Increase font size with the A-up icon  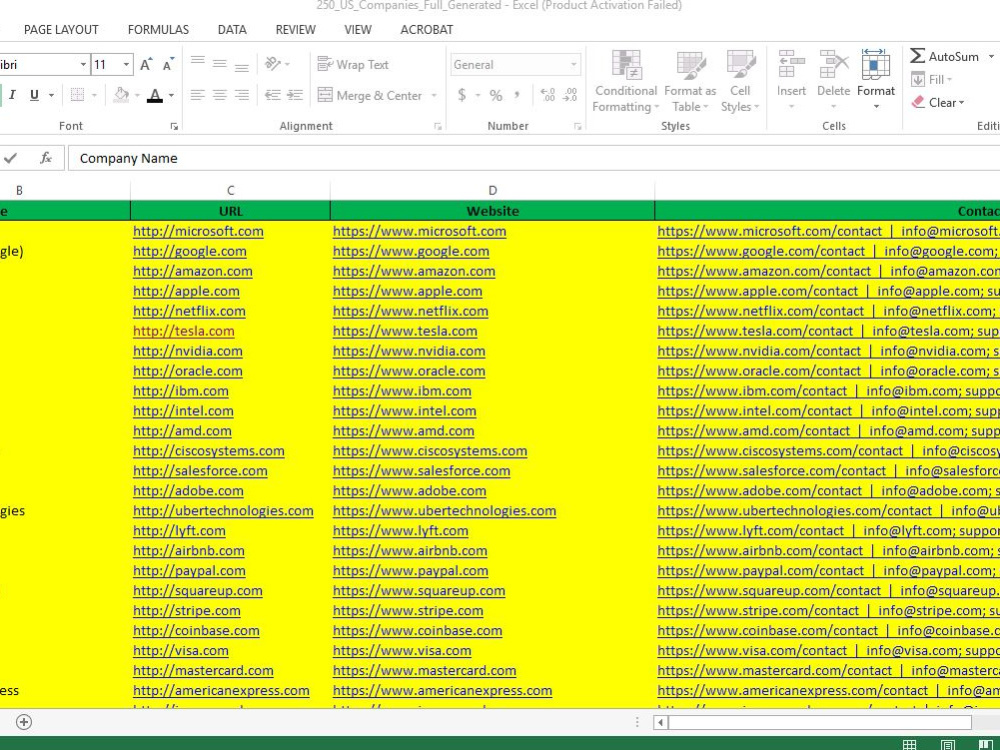(x=146, y=64)
